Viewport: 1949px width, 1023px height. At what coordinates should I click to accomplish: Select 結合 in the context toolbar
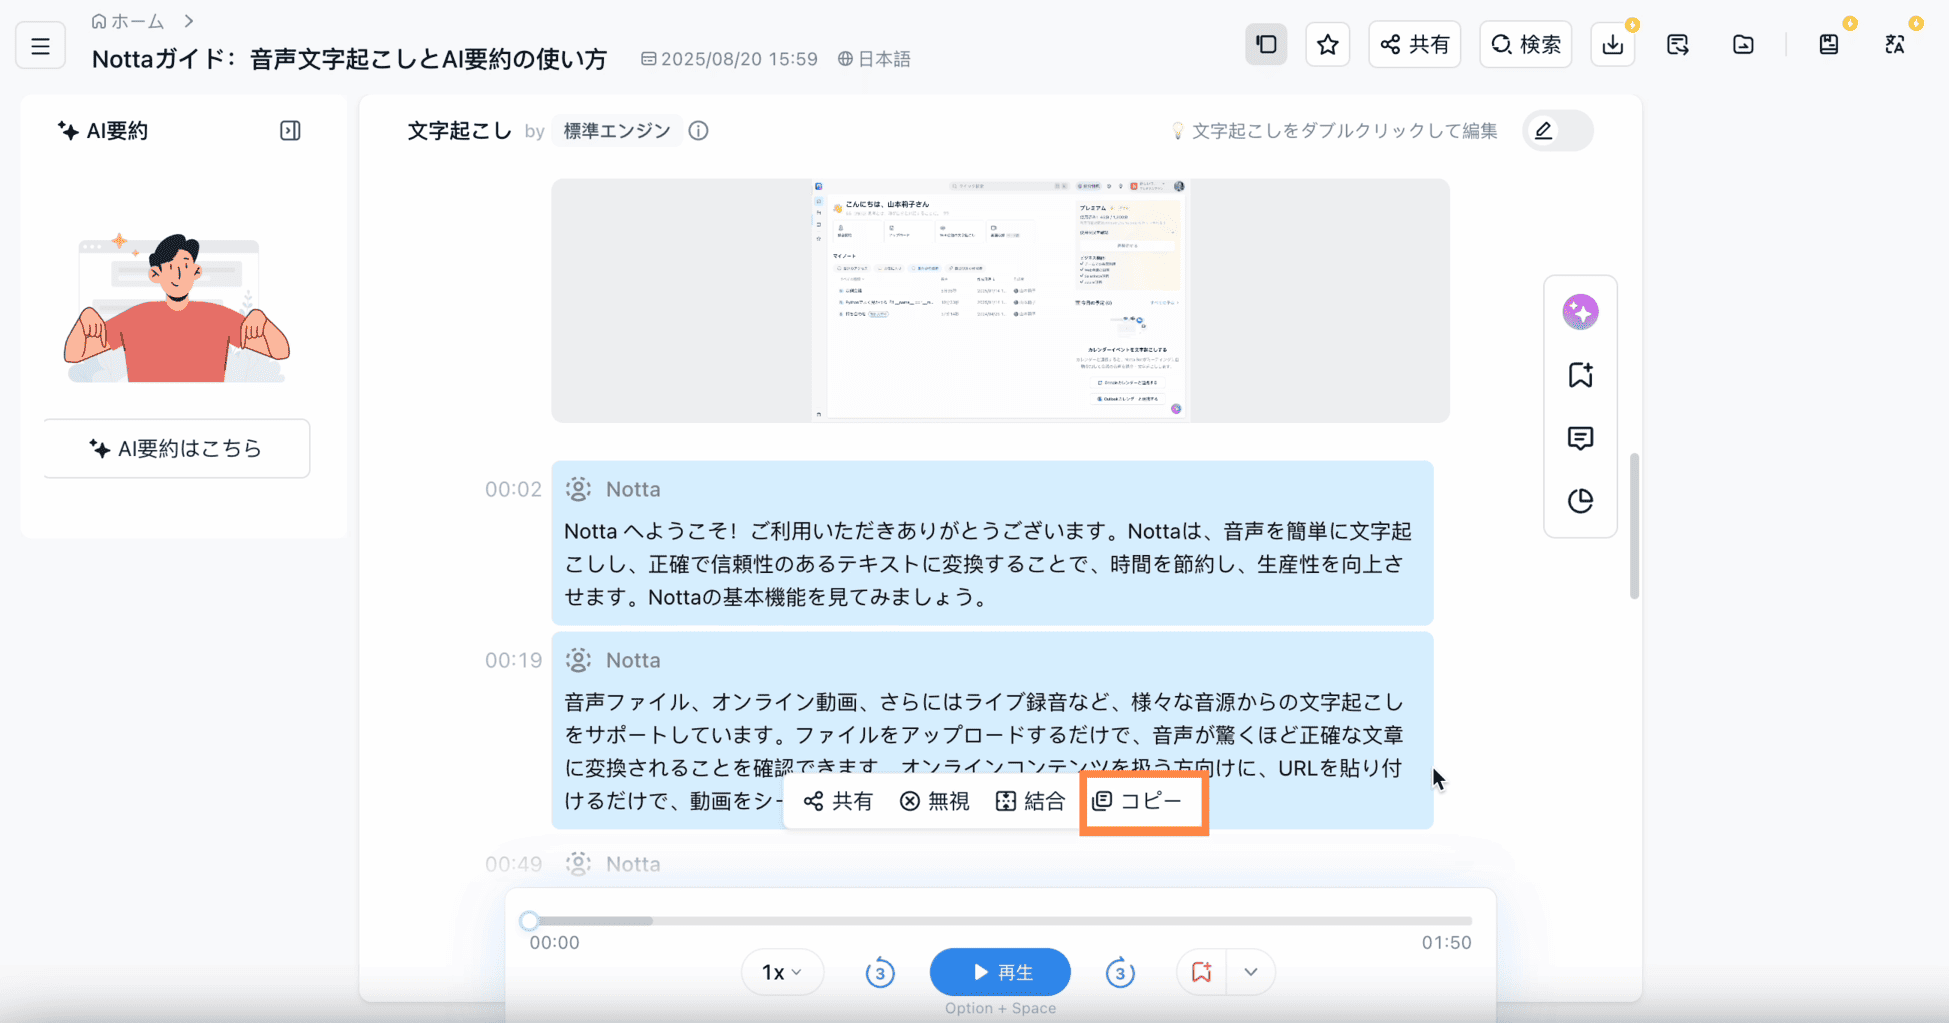[x=1030, y=801]
